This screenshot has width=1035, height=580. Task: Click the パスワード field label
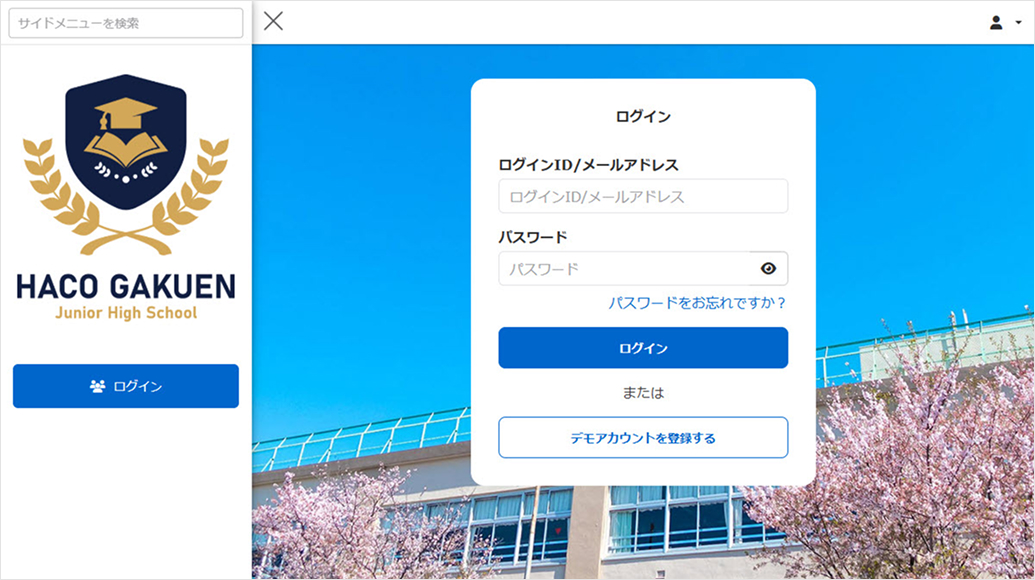532,237
